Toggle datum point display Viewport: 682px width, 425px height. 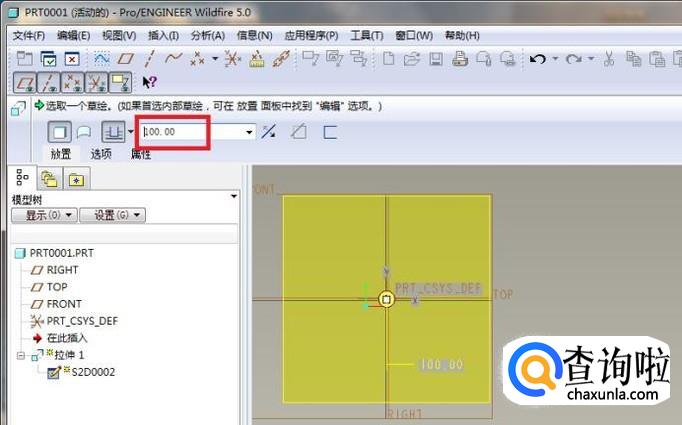pos(73,82)
